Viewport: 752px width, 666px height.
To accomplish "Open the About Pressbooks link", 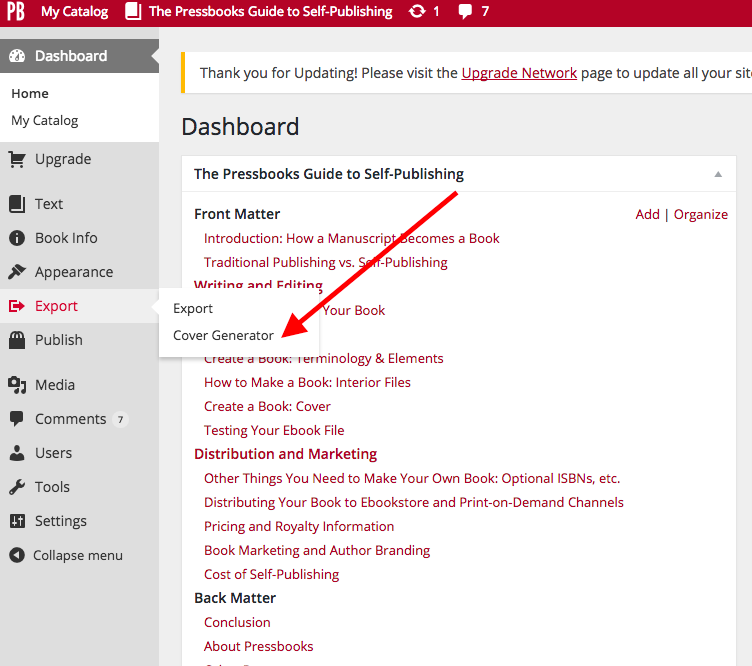I will 258,646.
